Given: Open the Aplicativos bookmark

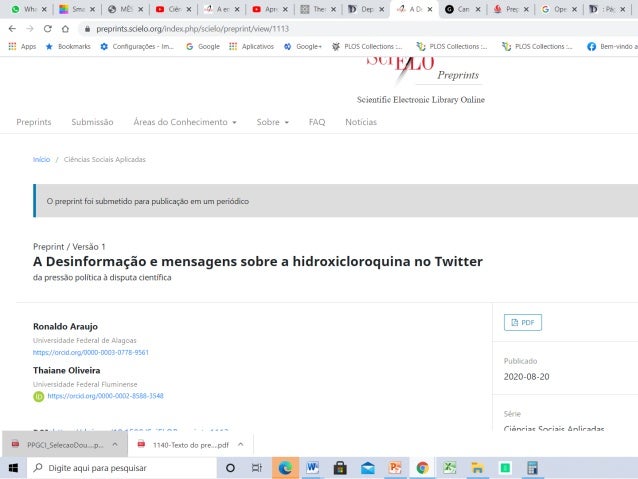Looking at the screenshot, I should [x=251, y=46].
